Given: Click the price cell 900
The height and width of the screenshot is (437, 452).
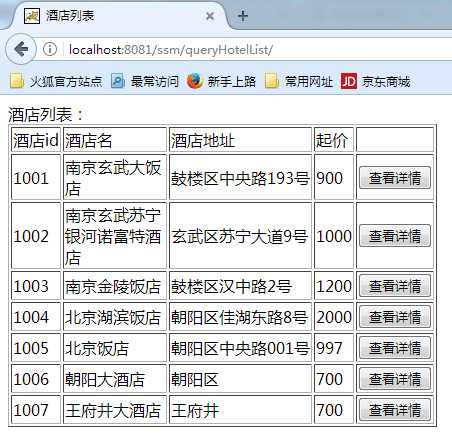Looking at the screenshot, I should pyautogui.click(x=334, y=177).
